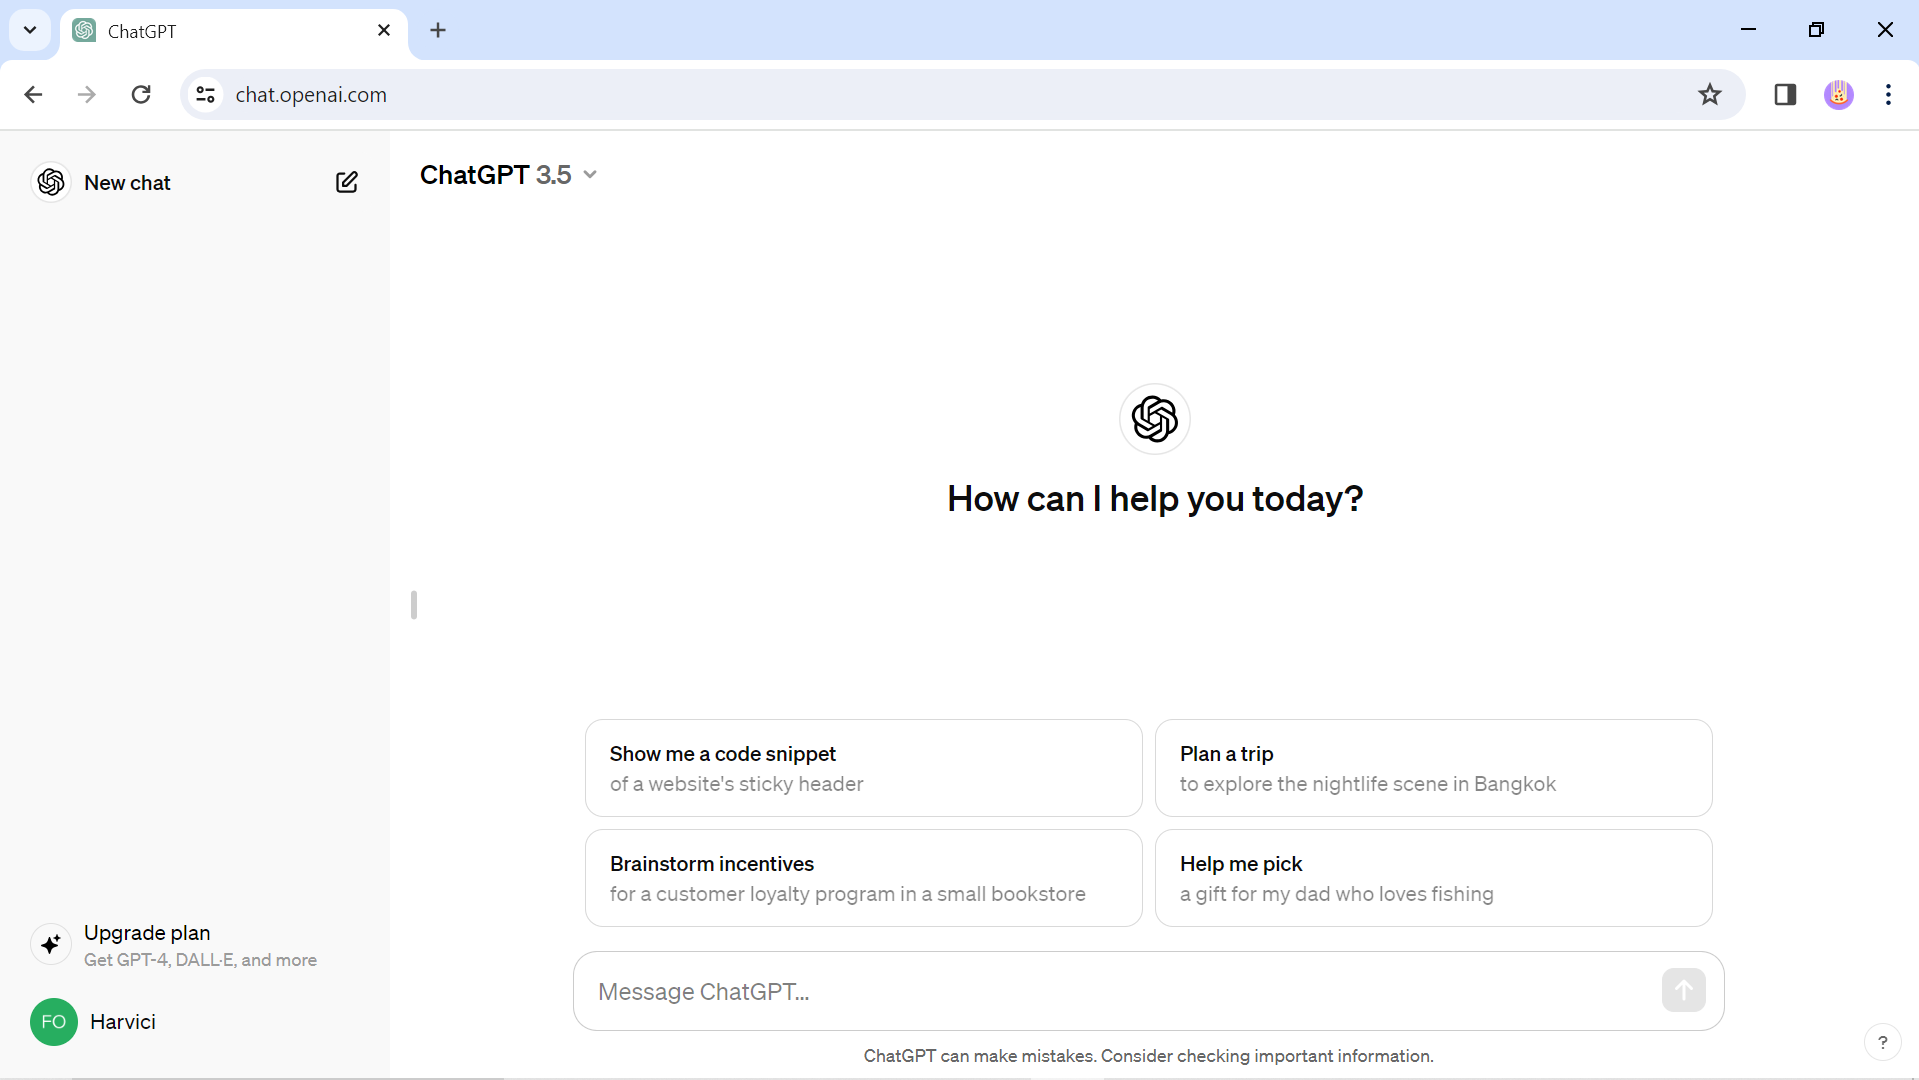Reload the chat.openai.com page
The height and width of the screenshot is (1080, 1919).
(x=141, y=94)
